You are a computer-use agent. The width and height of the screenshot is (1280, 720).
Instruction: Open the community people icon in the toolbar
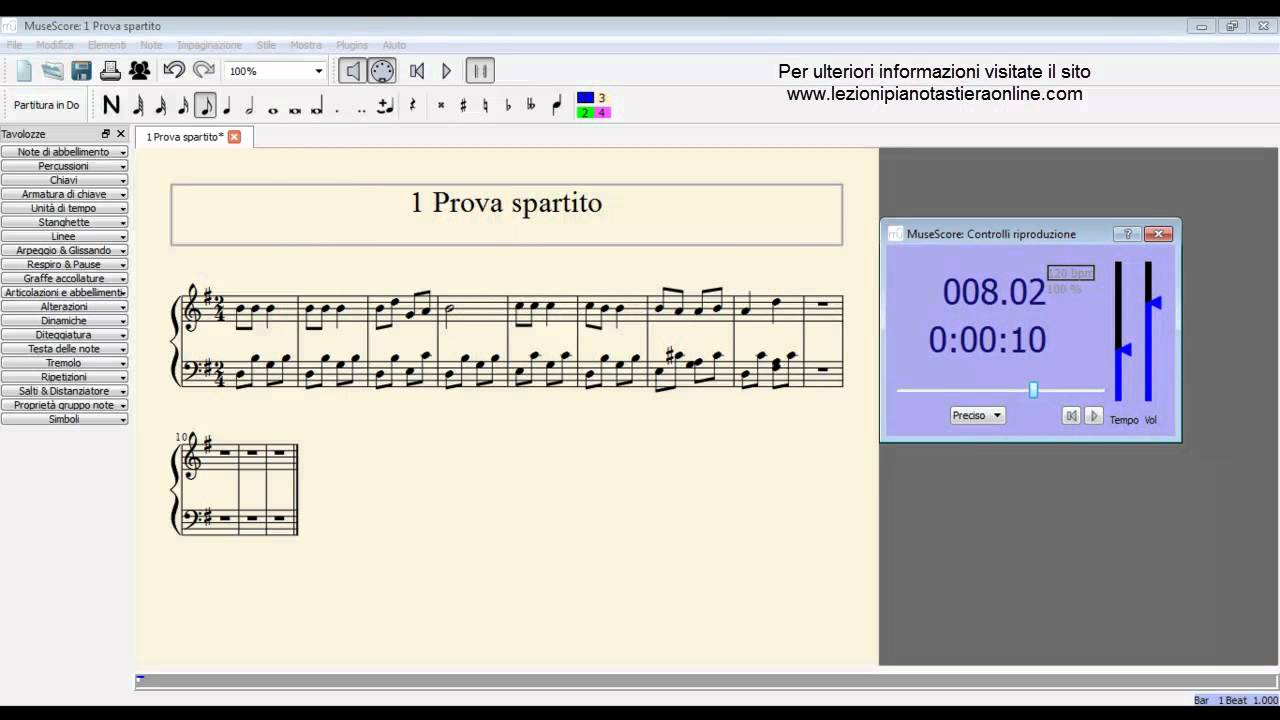pos(139,71)
